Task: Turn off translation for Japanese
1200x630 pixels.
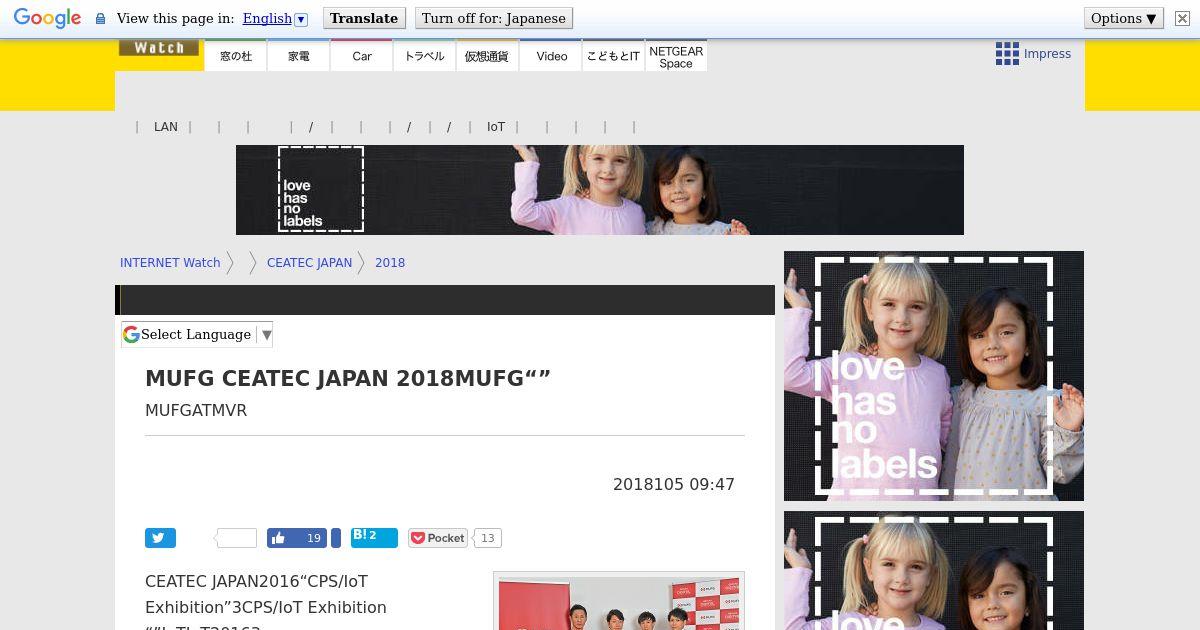Action: click(494, 18)
